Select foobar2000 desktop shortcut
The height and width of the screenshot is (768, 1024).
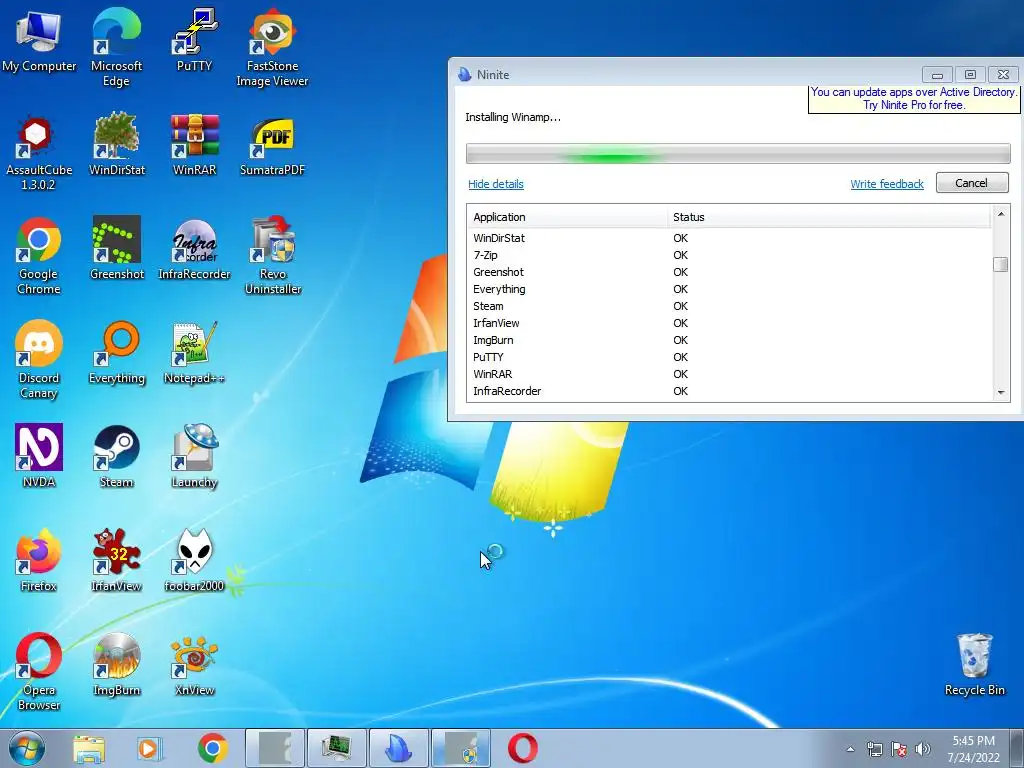point(194,560)
